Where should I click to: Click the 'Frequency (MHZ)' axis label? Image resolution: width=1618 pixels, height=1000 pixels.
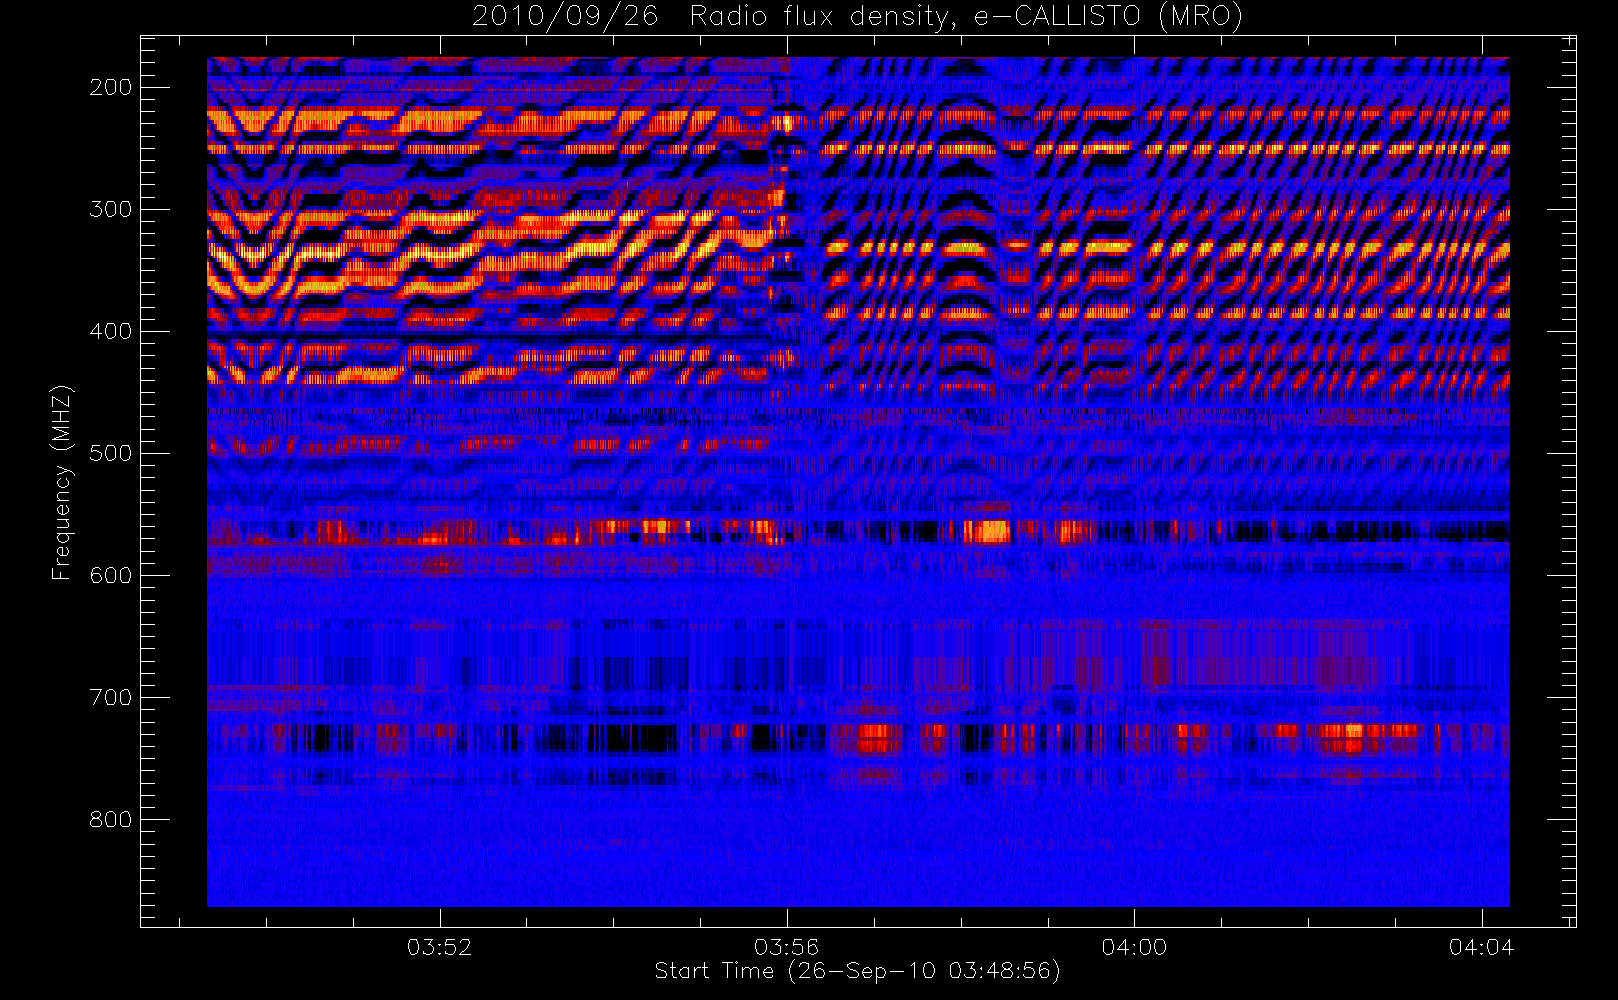(62, 482)
